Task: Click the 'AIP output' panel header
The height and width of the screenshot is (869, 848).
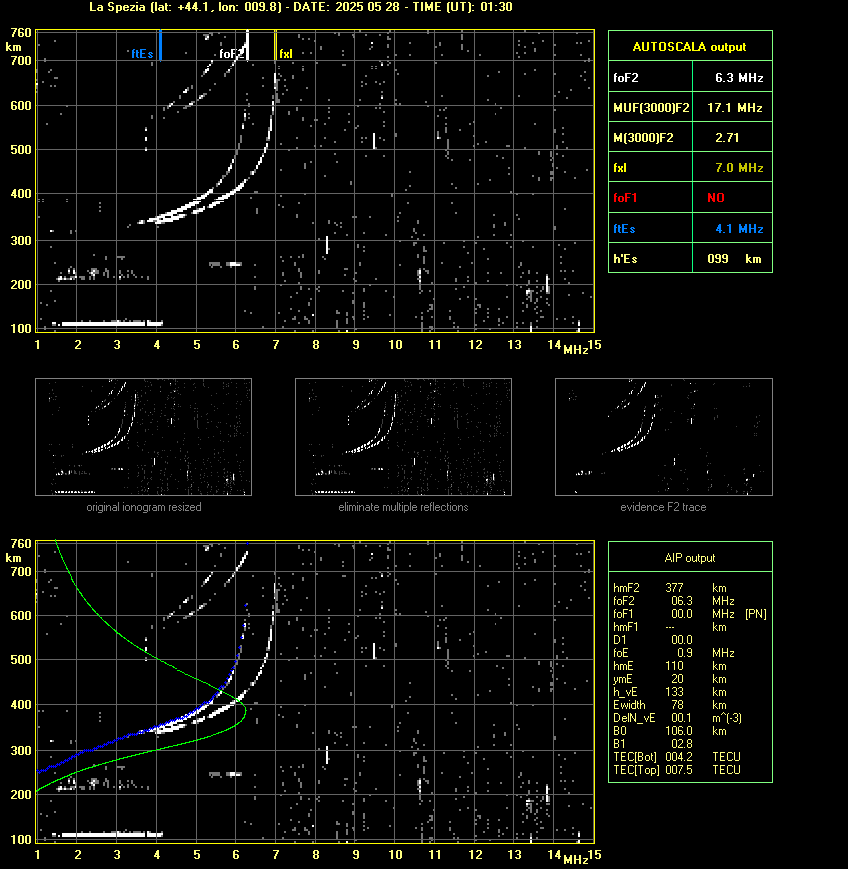Action: point(689,558)
